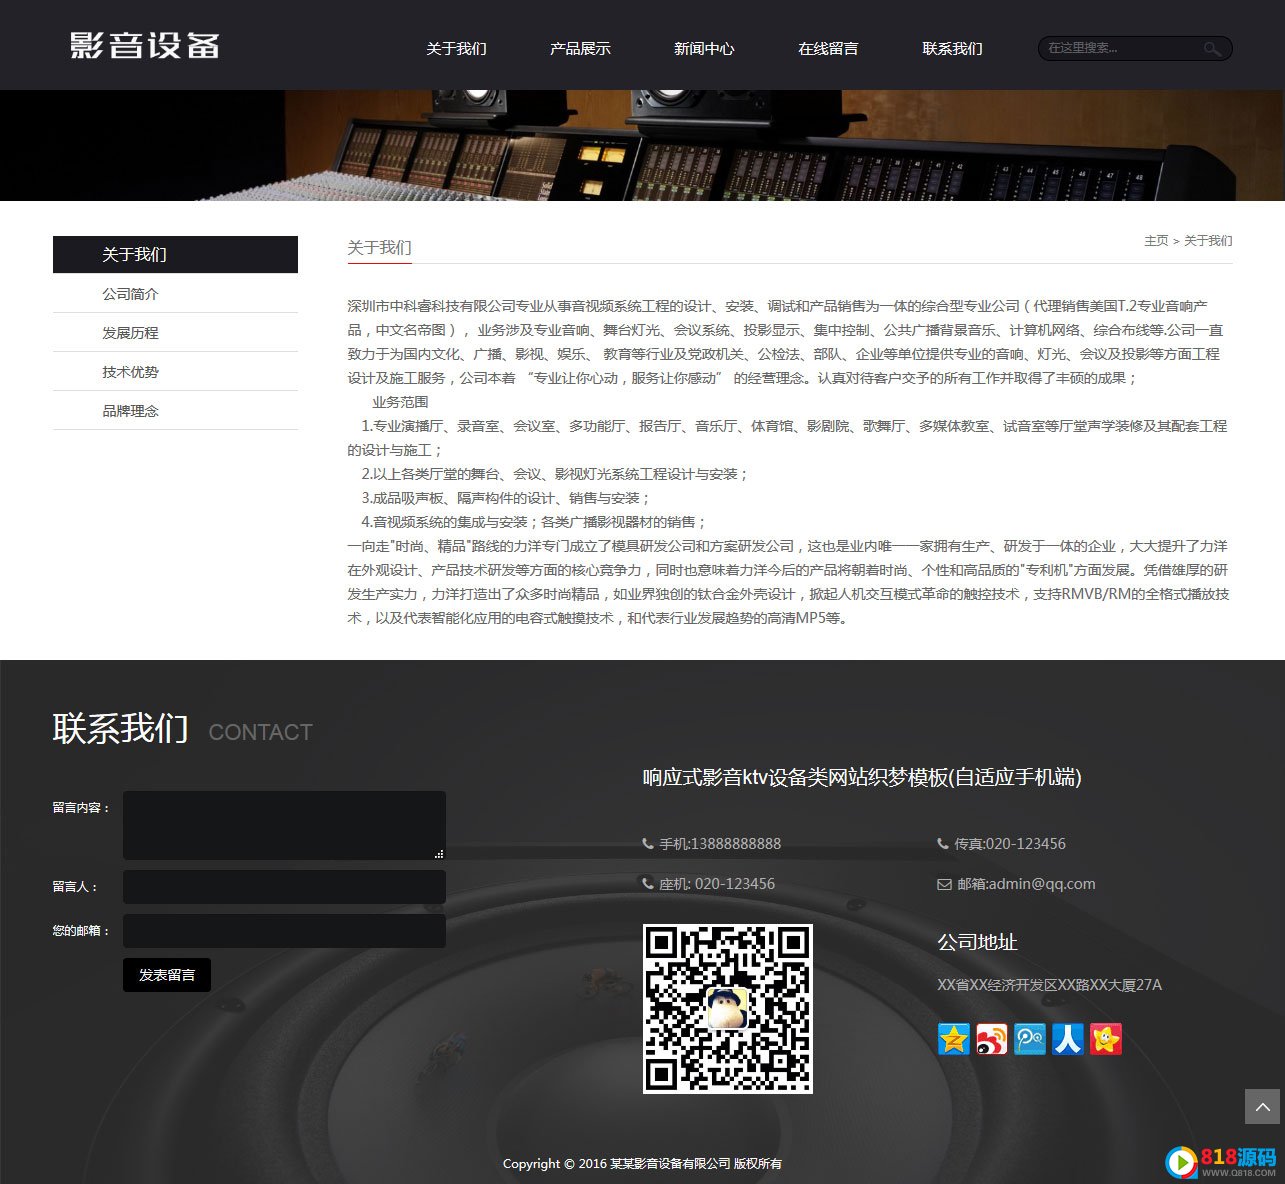The width and height of the screenshot is (1285, 1184).
Task: Share via the smiling star Pengyou icon
Action: (1106, 1039)
